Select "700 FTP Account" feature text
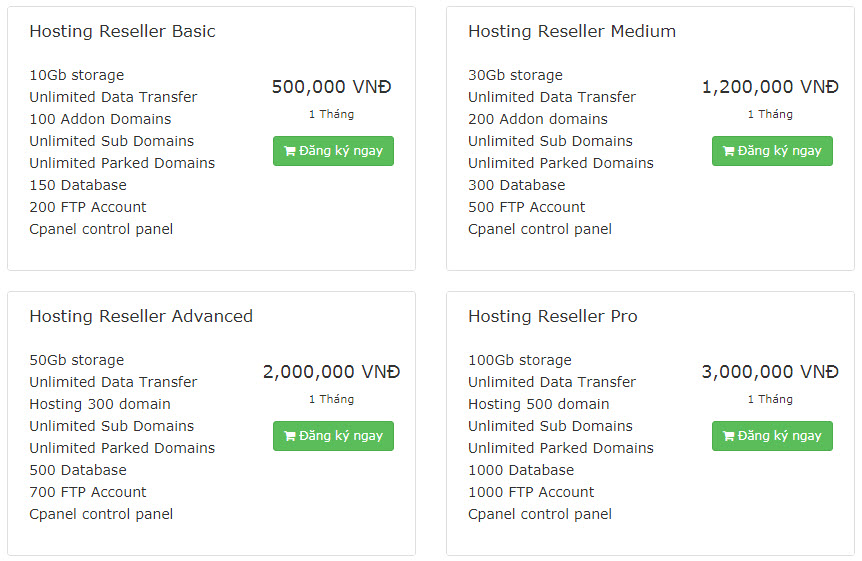The image size is (862, 561). 88,492
